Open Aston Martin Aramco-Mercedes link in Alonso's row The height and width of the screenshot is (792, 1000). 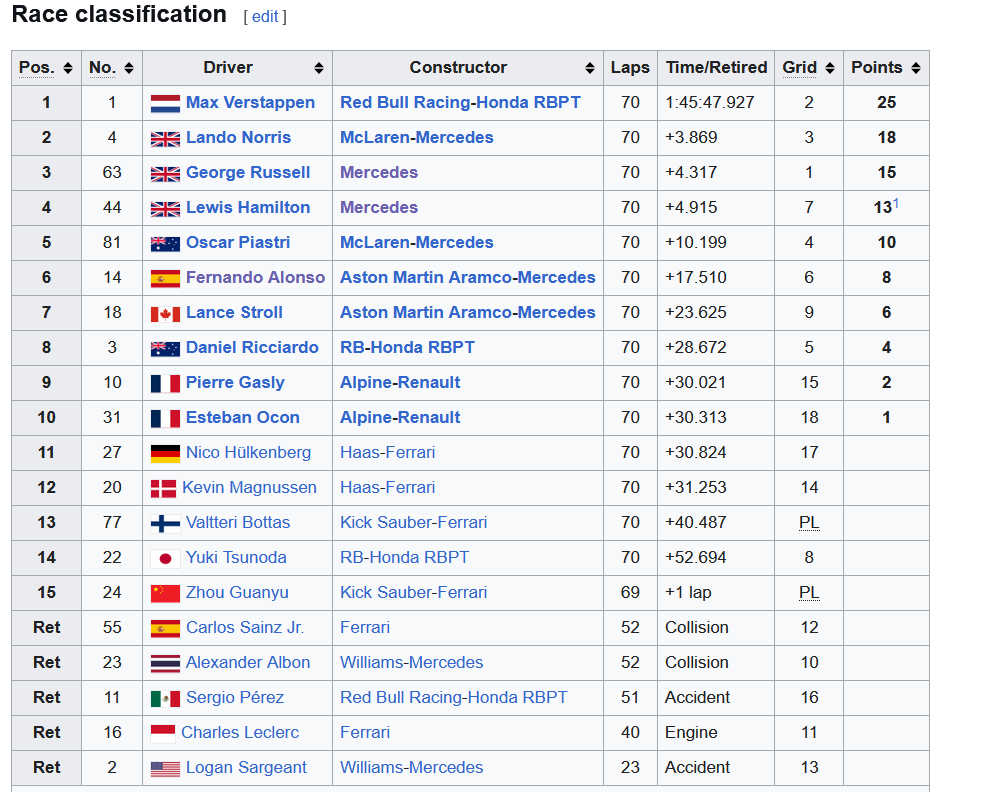pyautogui.click(x=467, y=277)
